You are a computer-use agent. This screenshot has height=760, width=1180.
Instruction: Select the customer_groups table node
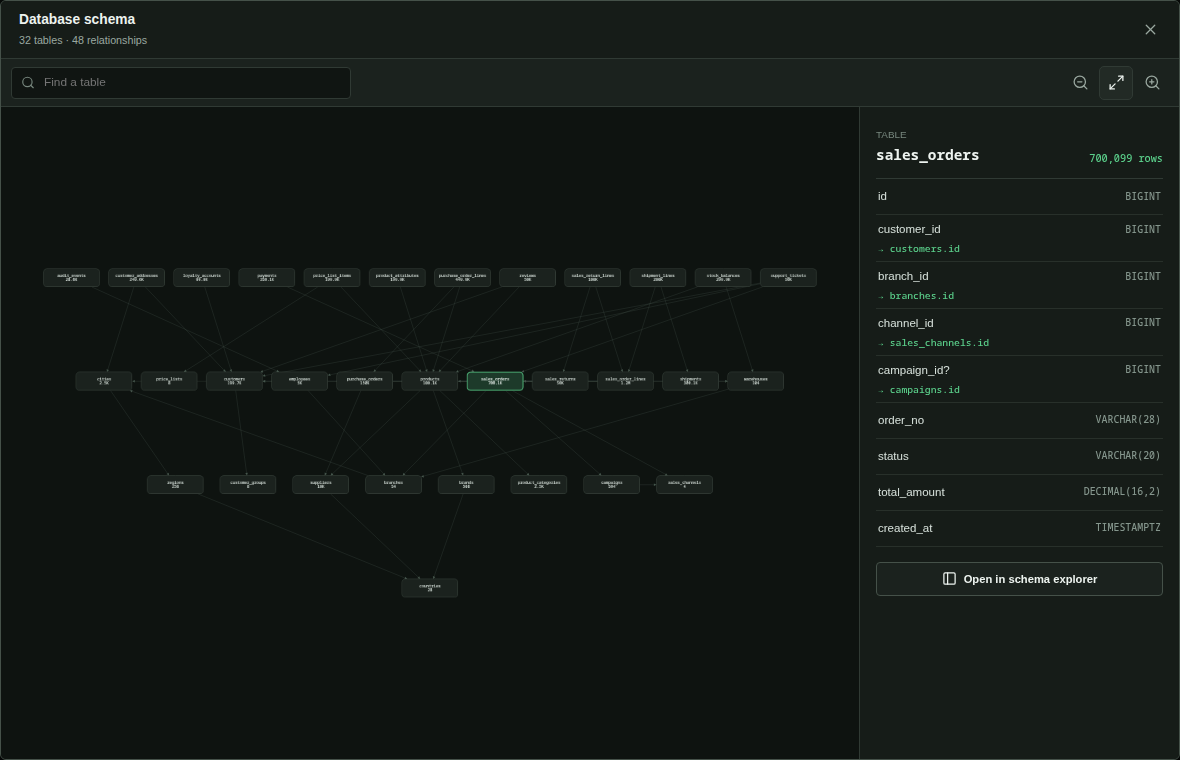pyautogui.click(x=248, y=485)
